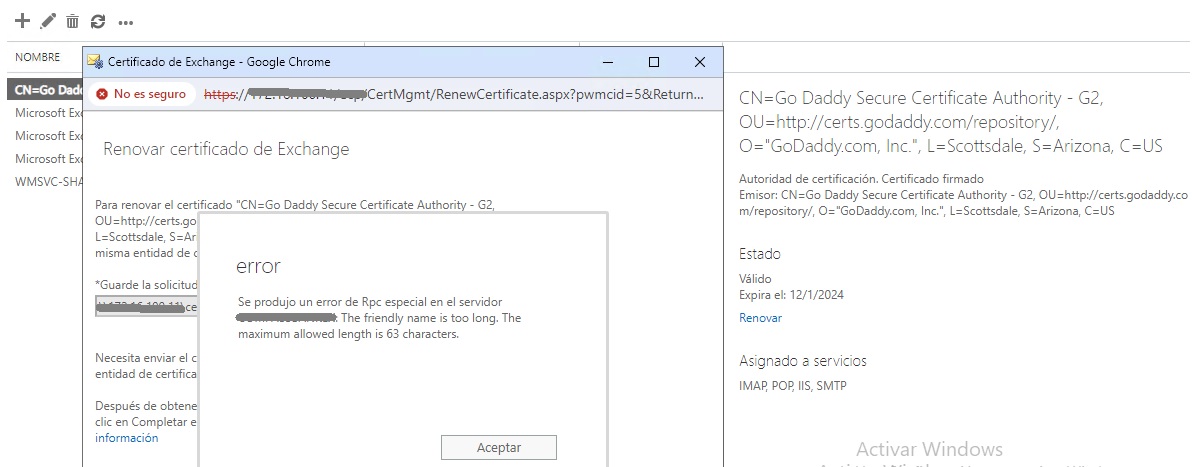The width and height of the screenshot is (1194, 467).
Task: Minimize the Certificado de Exchange window
Action: (x=608, y=62)
